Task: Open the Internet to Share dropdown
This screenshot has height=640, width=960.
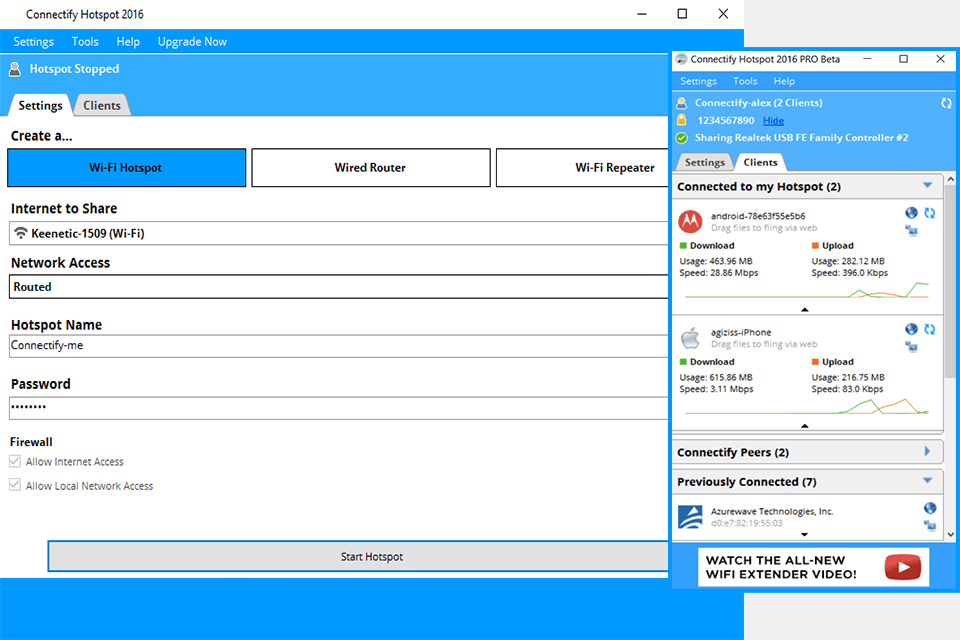Action: click(x=339, y=233)
